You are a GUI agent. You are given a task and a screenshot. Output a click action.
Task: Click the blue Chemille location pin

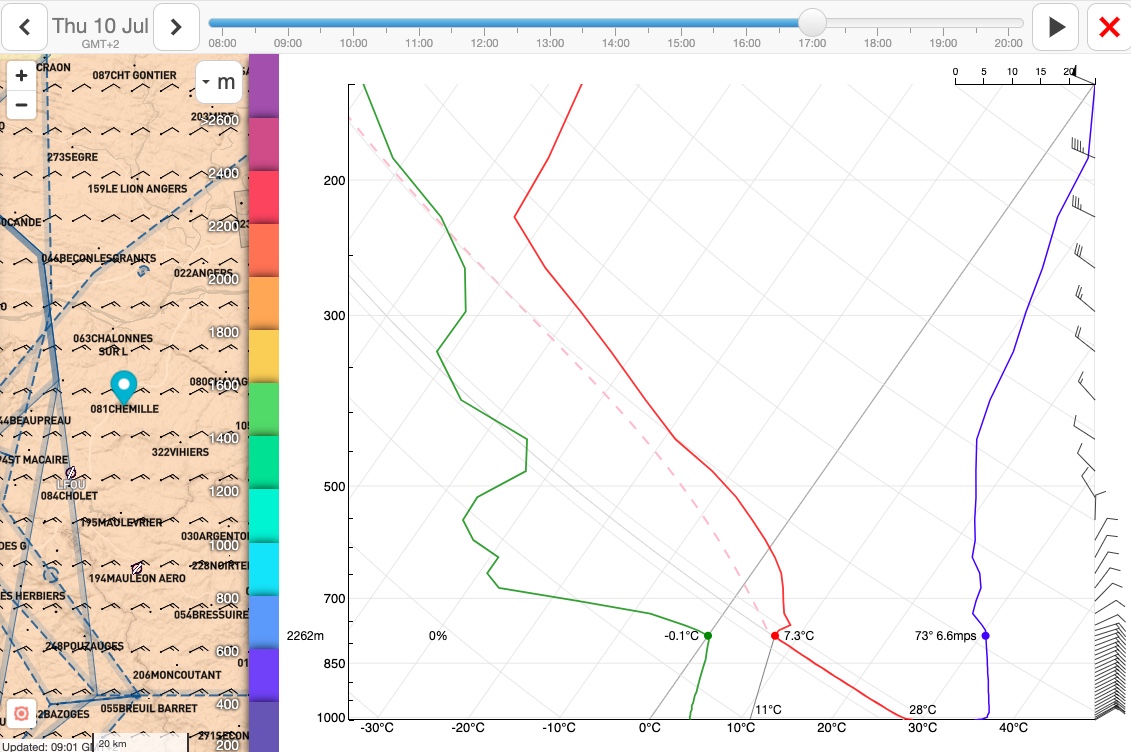coord(123,386)
